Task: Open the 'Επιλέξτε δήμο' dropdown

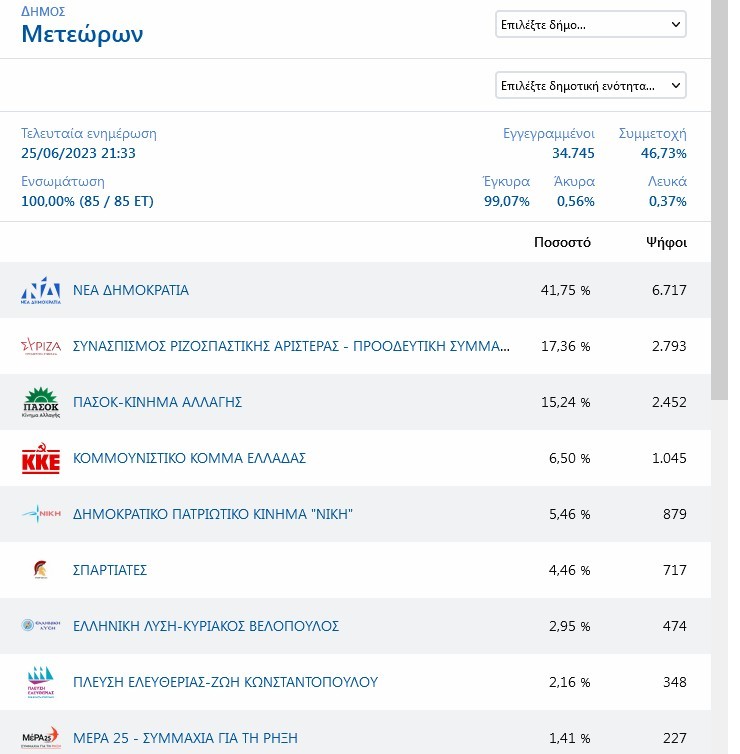Action: click(591, 24)
